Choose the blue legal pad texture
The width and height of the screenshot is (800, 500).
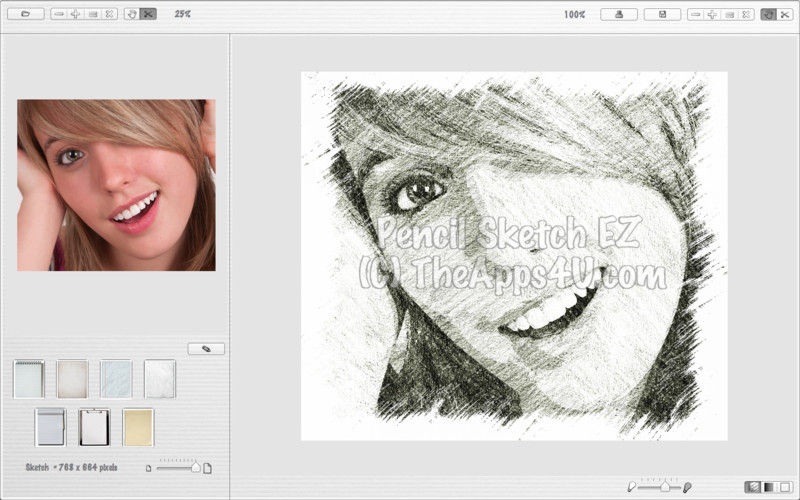click(51, 427)
